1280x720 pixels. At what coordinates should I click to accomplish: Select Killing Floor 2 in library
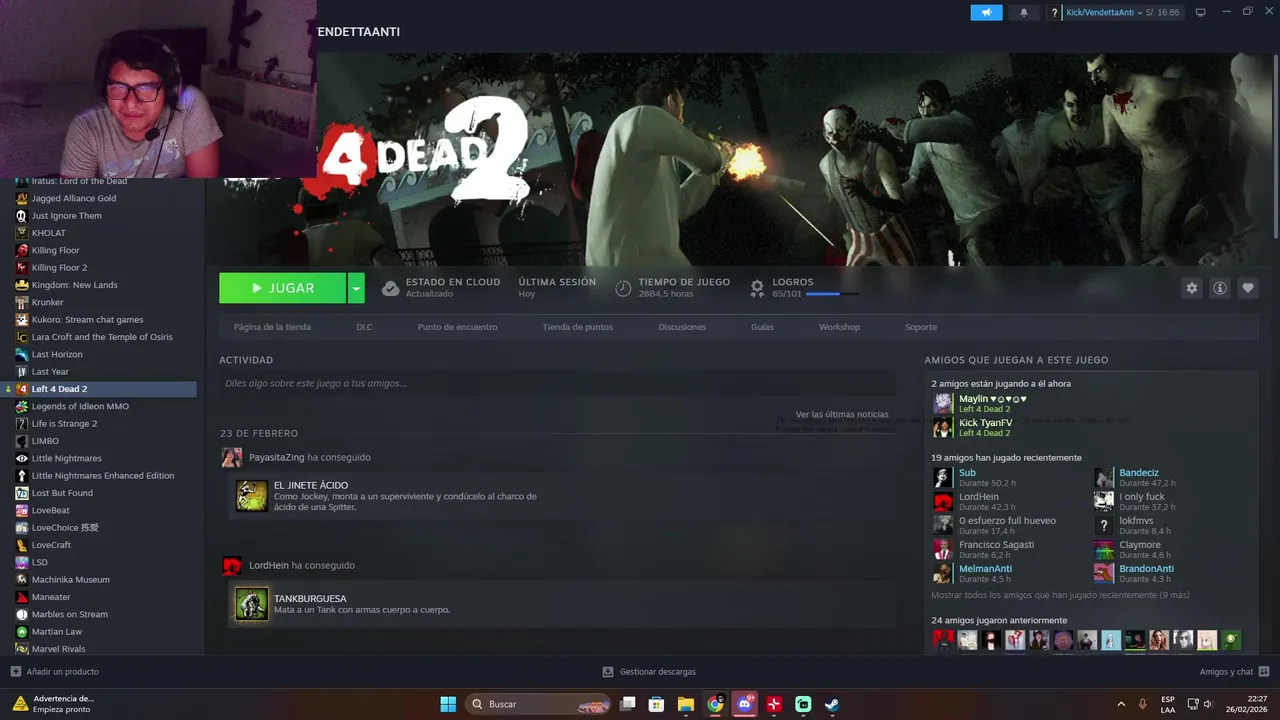[59, 267]
